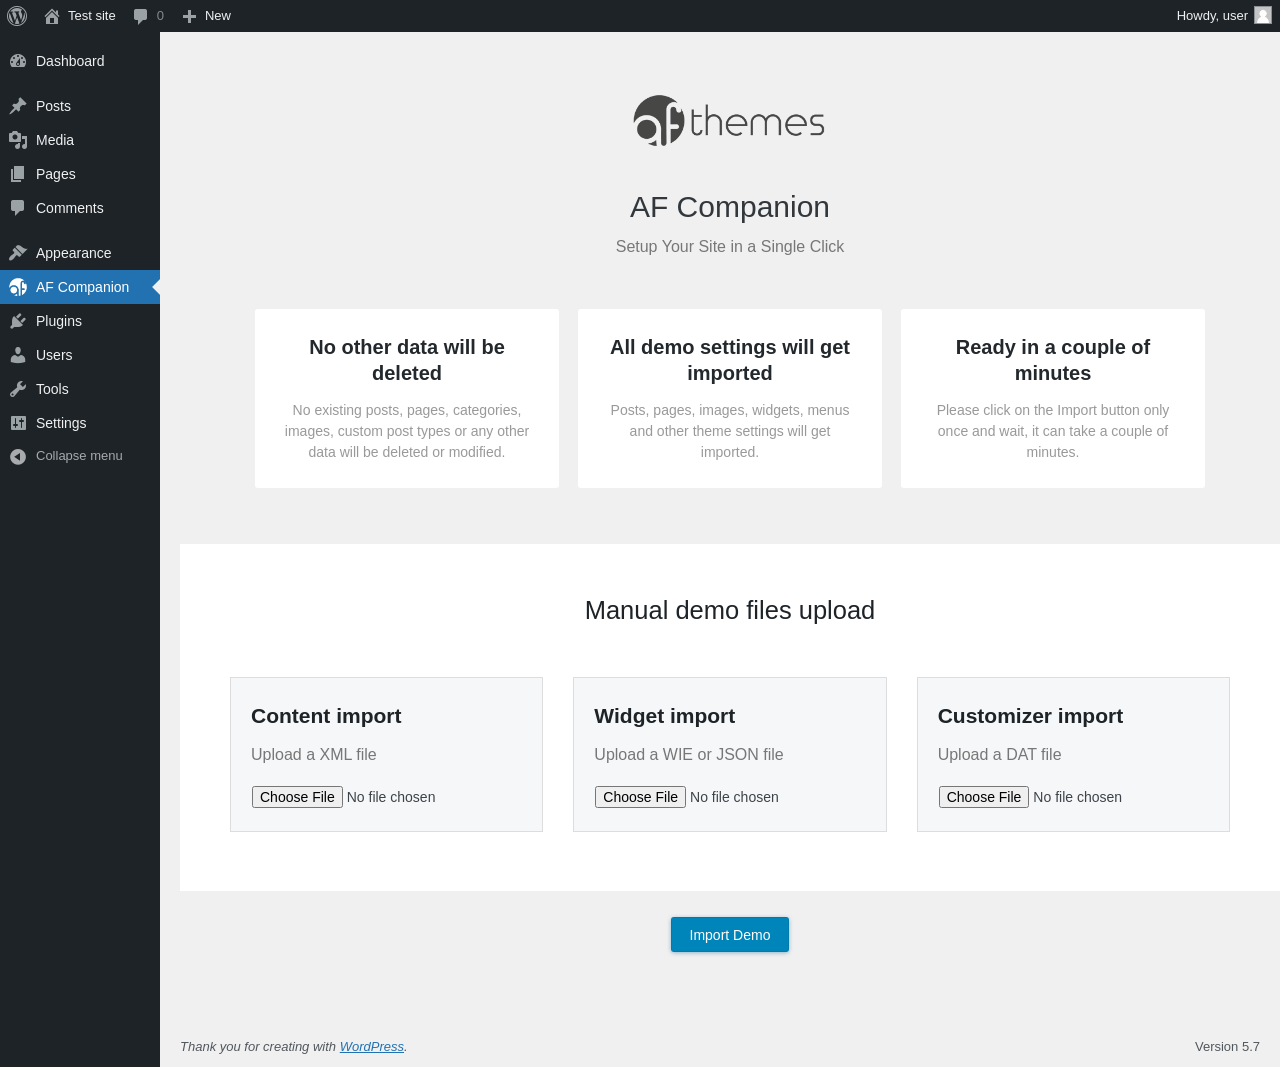Image resolution: width=1280 pixels, height=1067 pixels.
Task: Click the Comments speech bubble sidebar icon
Action: [x=18, y=208]
